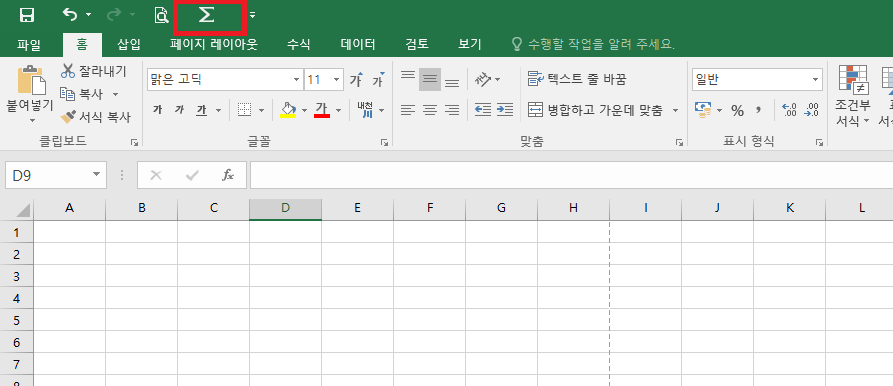Click the Undo arrow icon
The width and height of the screenshot is (893, 386).
70,15
